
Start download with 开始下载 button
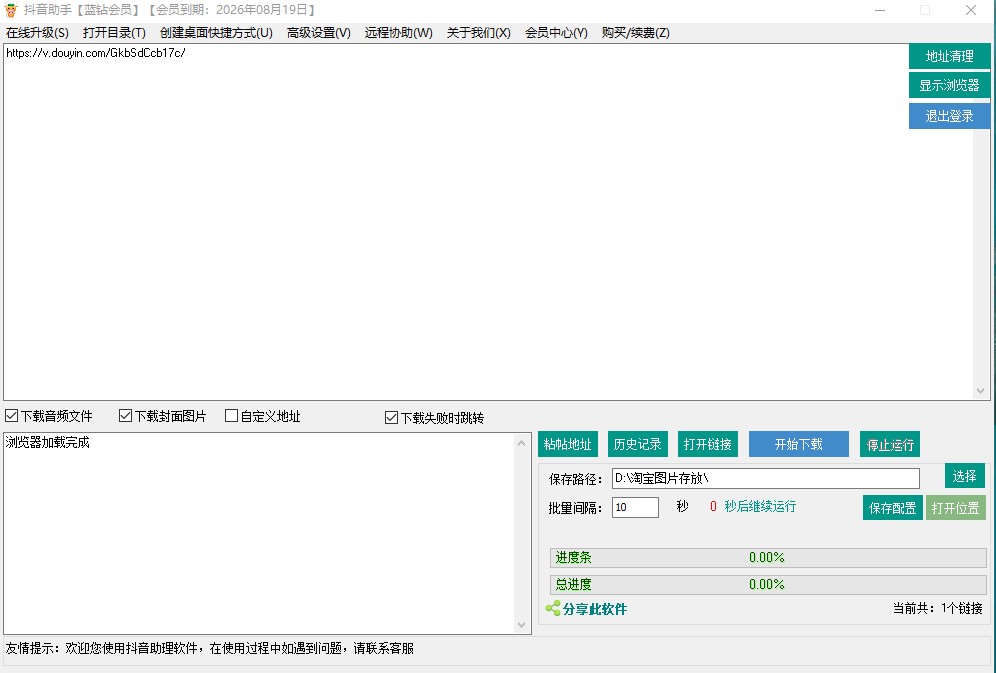click(798, 444)
